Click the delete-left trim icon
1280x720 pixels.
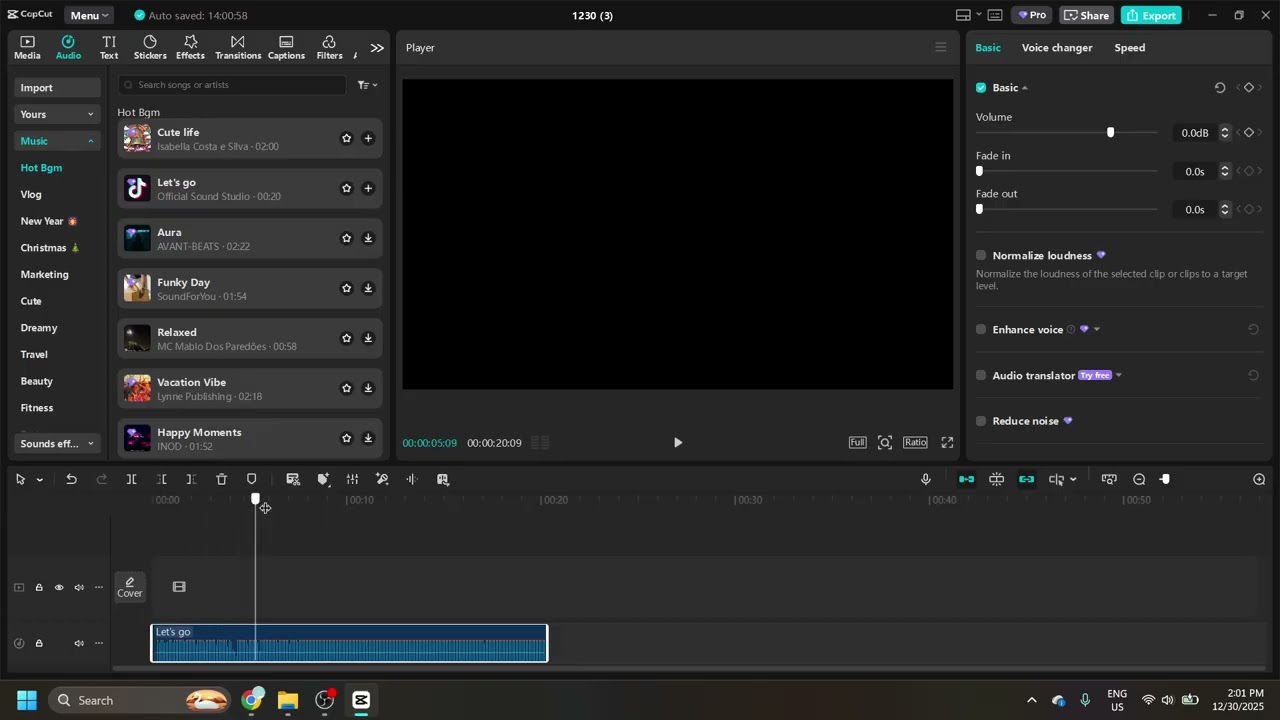pyautogui.click(x=162, y=480)
